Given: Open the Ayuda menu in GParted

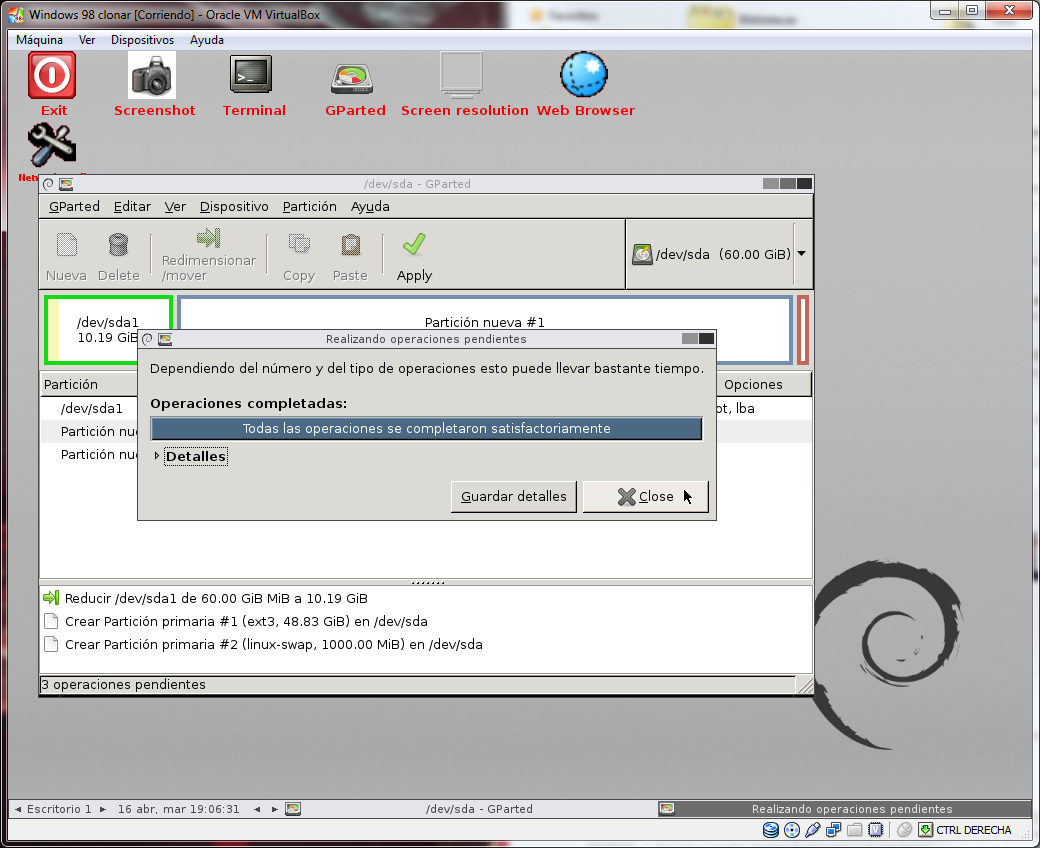Looking at the screenshot, I should tap(370, 206).
